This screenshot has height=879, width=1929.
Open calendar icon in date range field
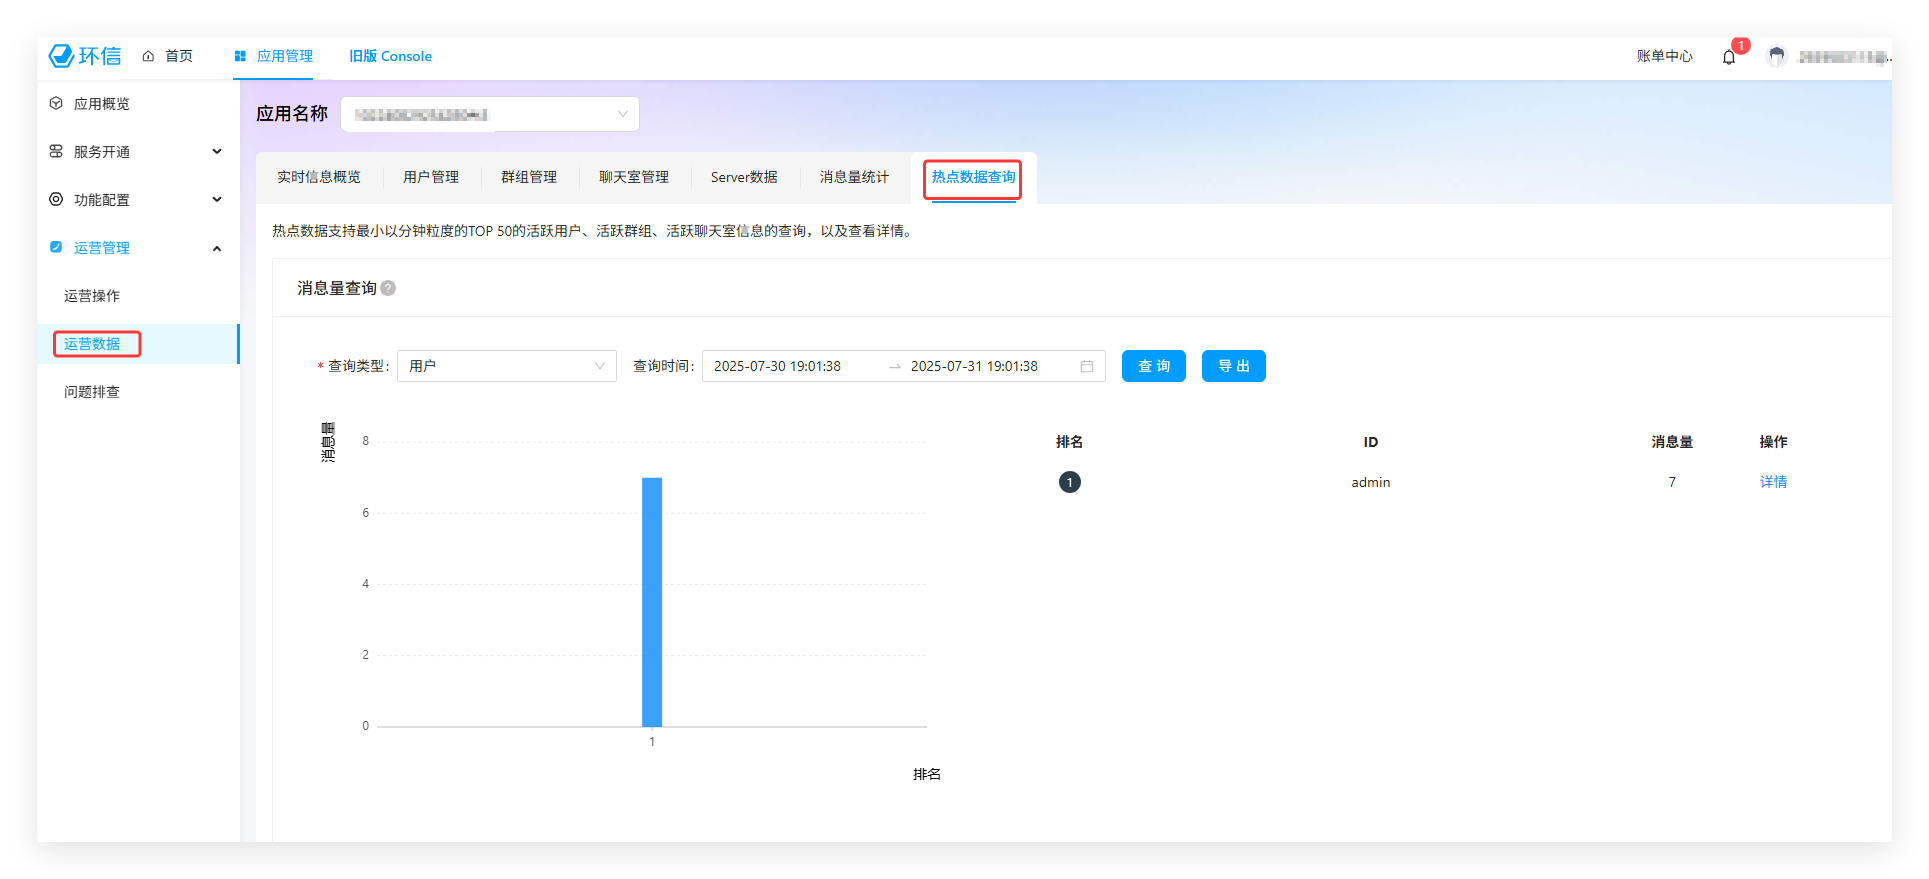point(1086,367)
